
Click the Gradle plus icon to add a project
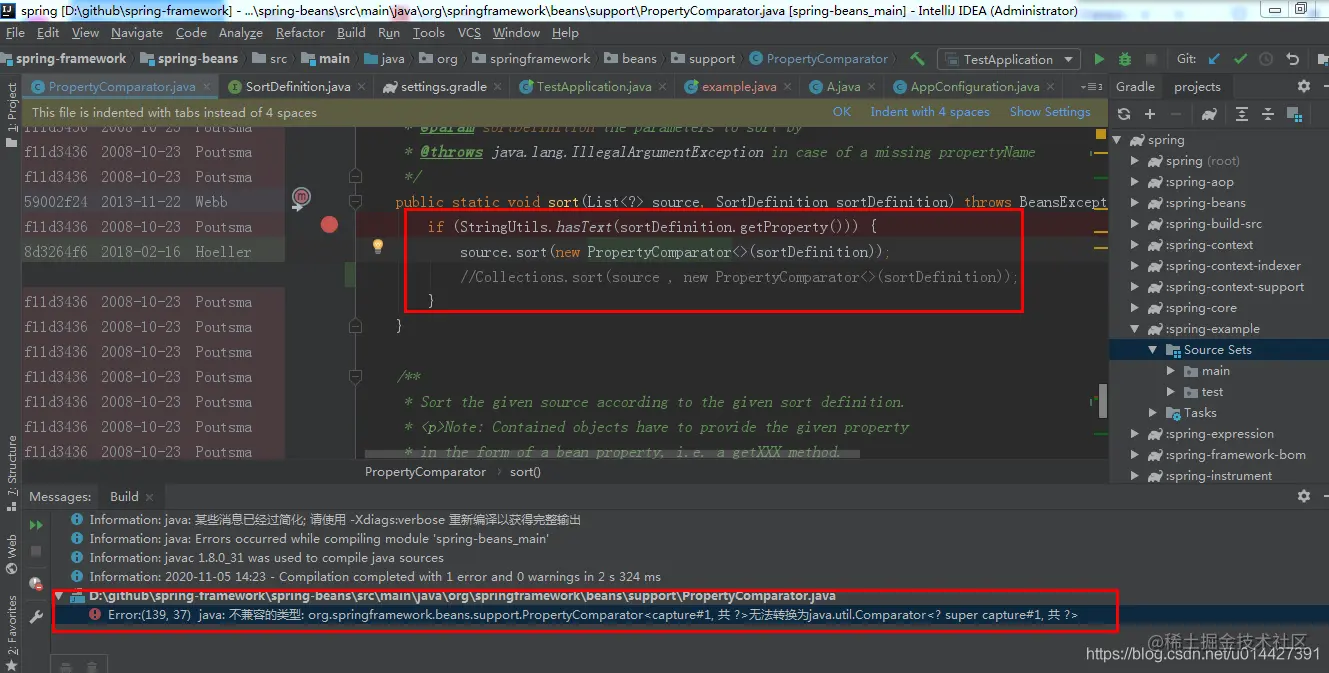pyautogui.click(x=1150, y=114)
